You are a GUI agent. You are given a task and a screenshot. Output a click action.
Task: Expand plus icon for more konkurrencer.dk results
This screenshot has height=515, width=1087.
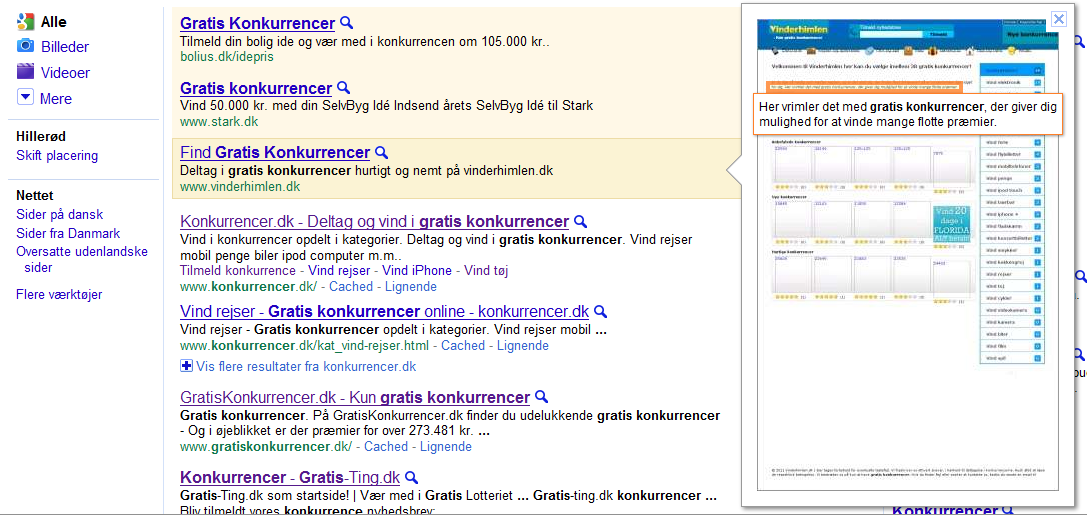coord(186,366)
